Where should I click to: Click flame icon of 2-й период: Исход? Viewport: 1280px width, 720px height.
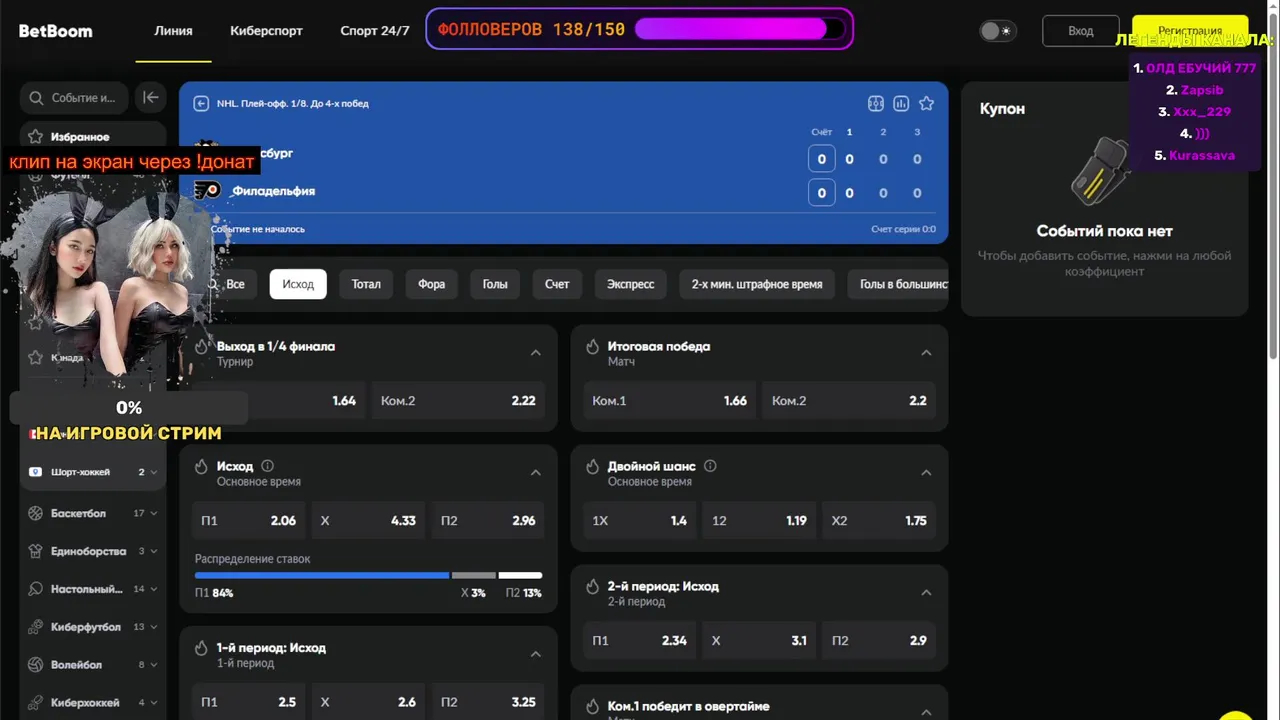592,587
